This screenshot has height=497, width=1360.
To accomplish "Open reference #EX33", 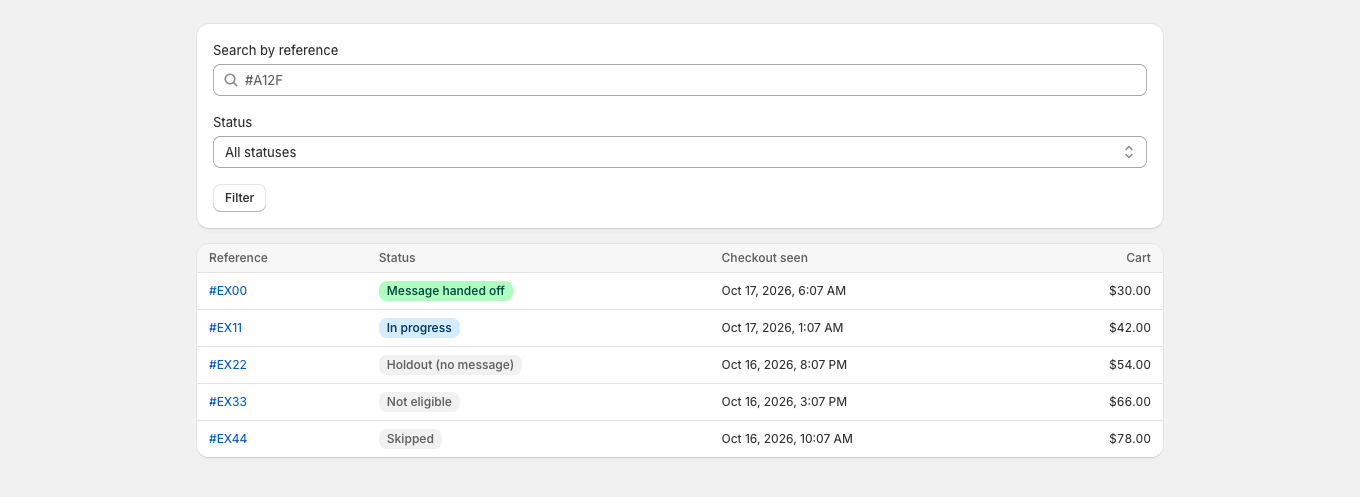I will (228, 402).
